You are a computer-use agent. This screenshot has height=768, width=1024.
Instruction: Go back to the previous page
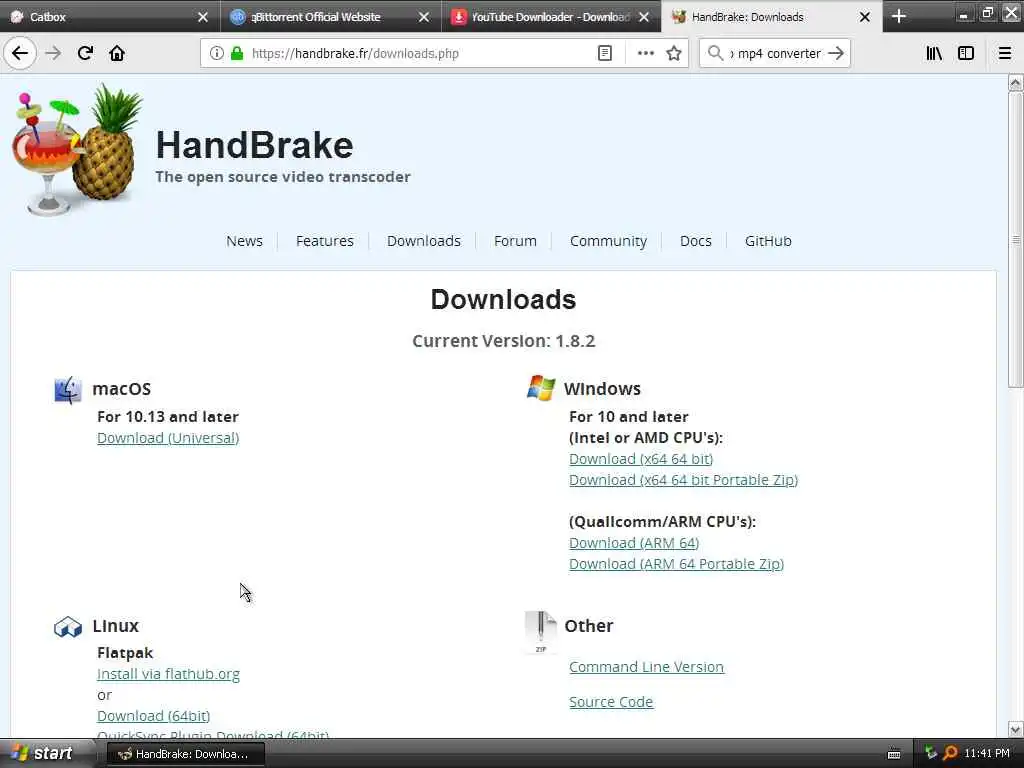pyautogui.click(x=20, y=53)
